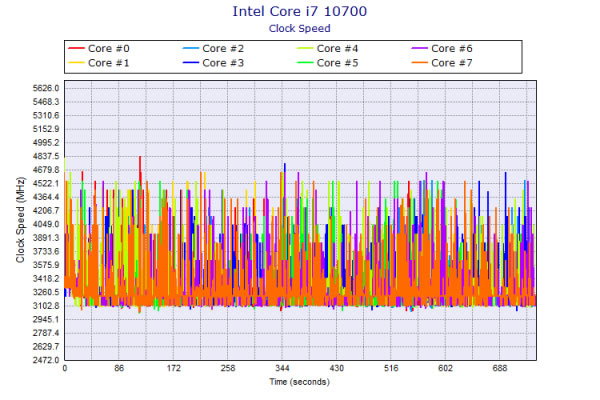Screen dimensions: 600x400
Task: Click the 4679.8 y-axis value
Action: pos(46,170)
